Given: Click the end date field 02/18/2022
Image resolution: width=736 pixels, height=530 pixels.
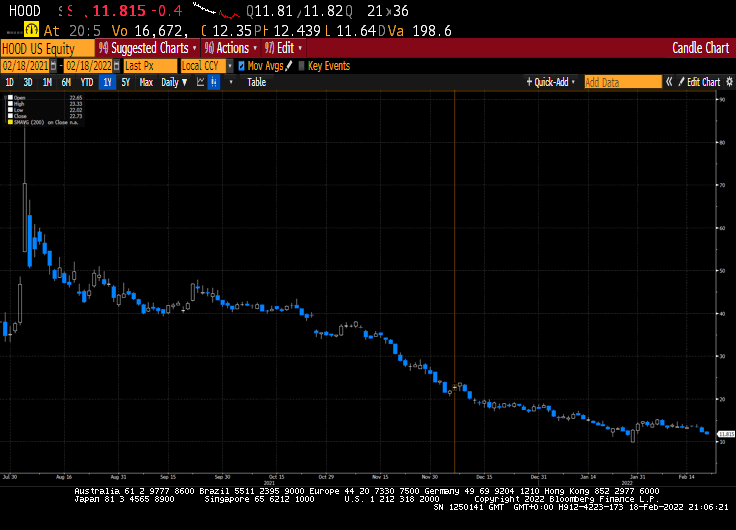Looking at the screenshot, I should pyautogui.click(x=88, y=66).
